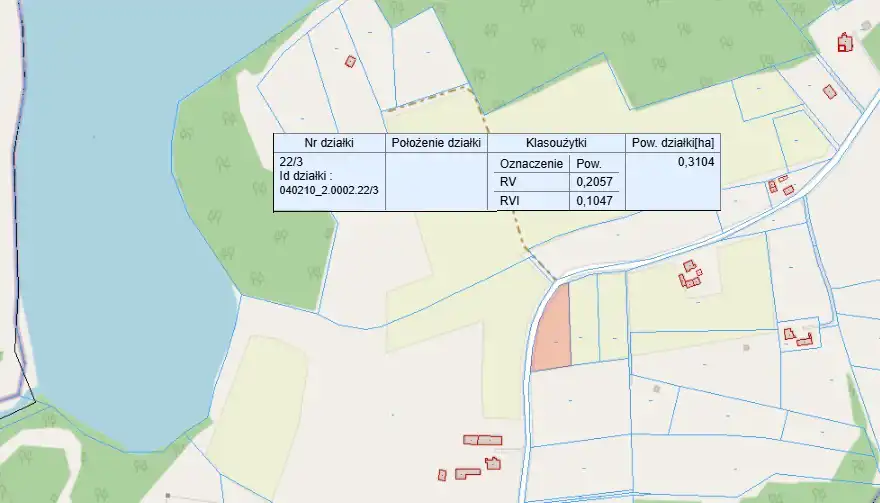The height and width of the screenshot is (503, 880).
Task: Click the small red building in the upper-left field
Action: [x=350, y=61]
